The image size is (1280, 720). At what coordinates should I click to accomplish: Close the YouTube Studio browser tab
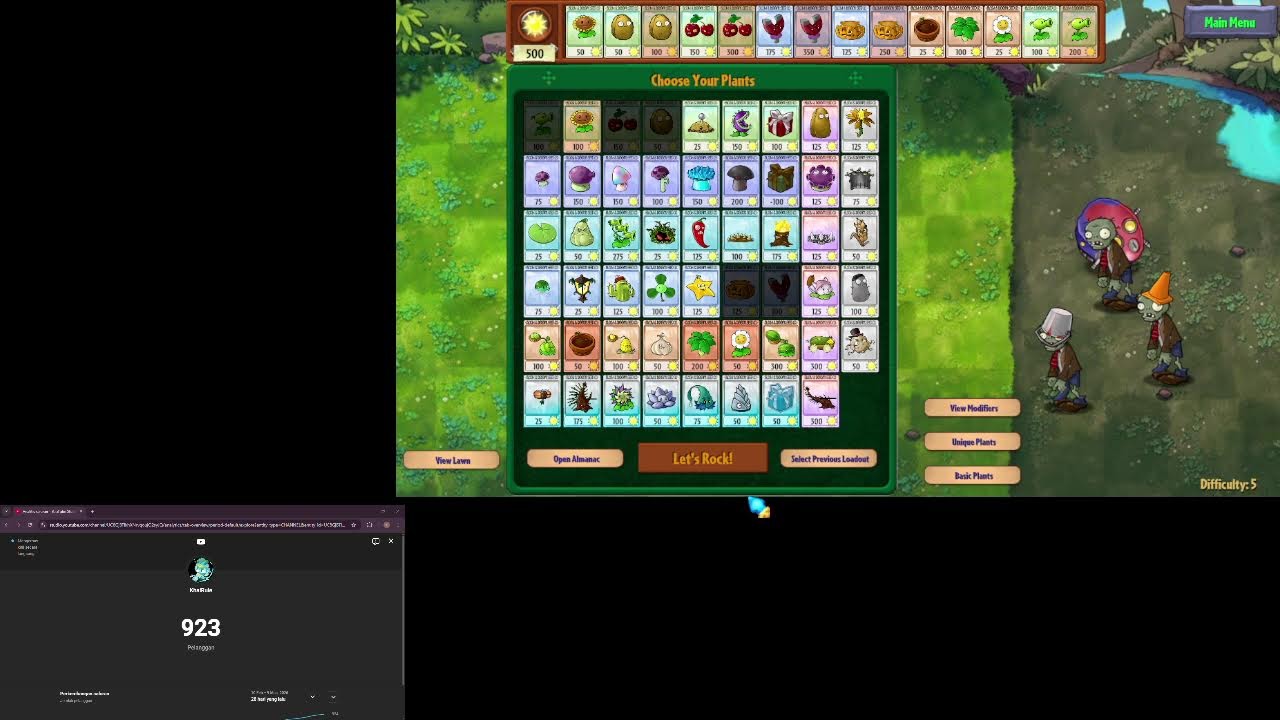tap(80, 512)
